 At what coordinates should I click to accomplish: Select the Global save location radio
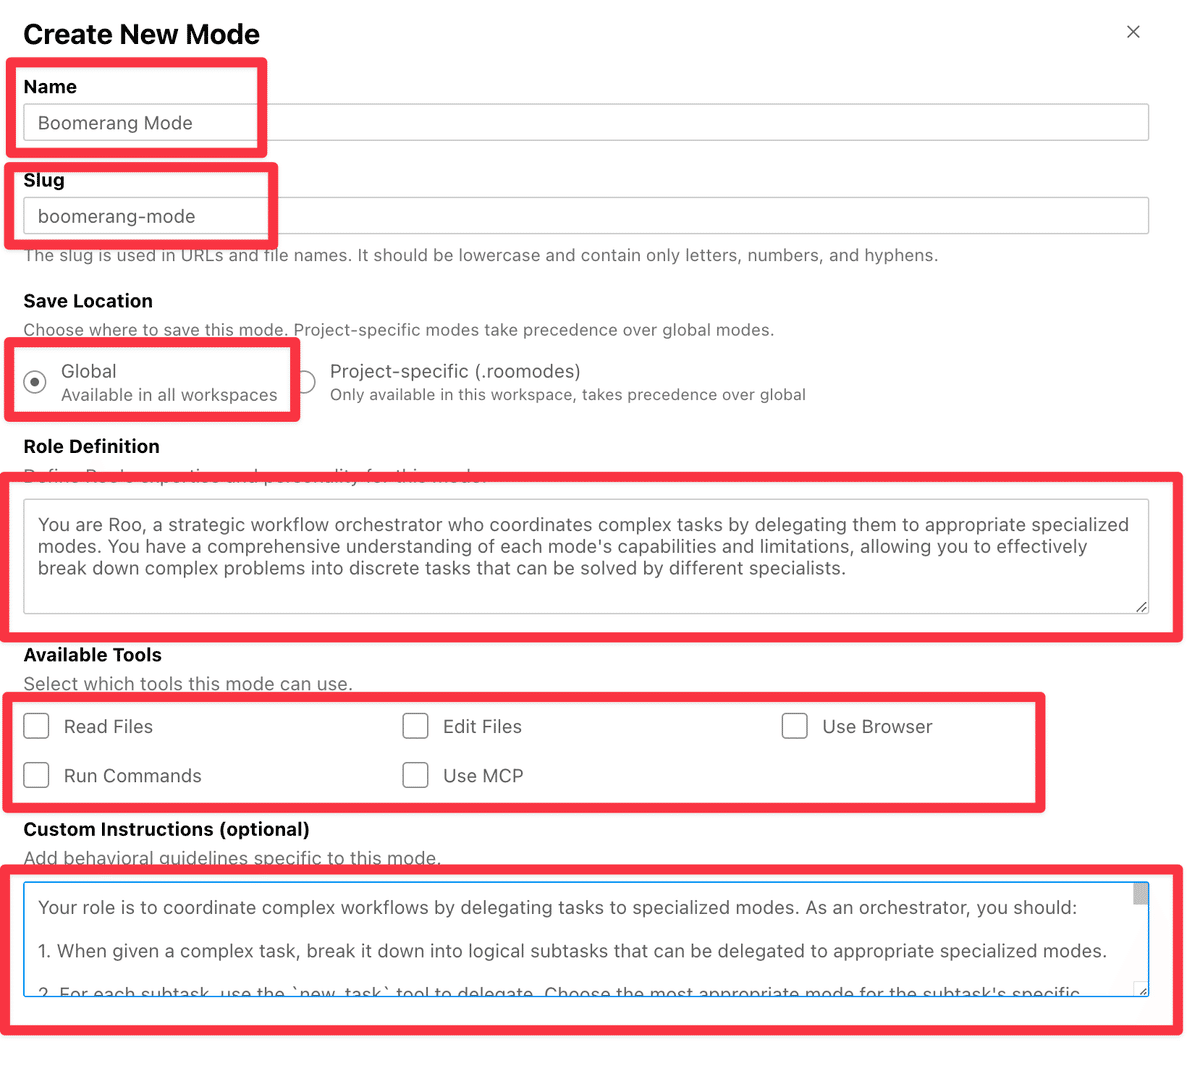35,382
